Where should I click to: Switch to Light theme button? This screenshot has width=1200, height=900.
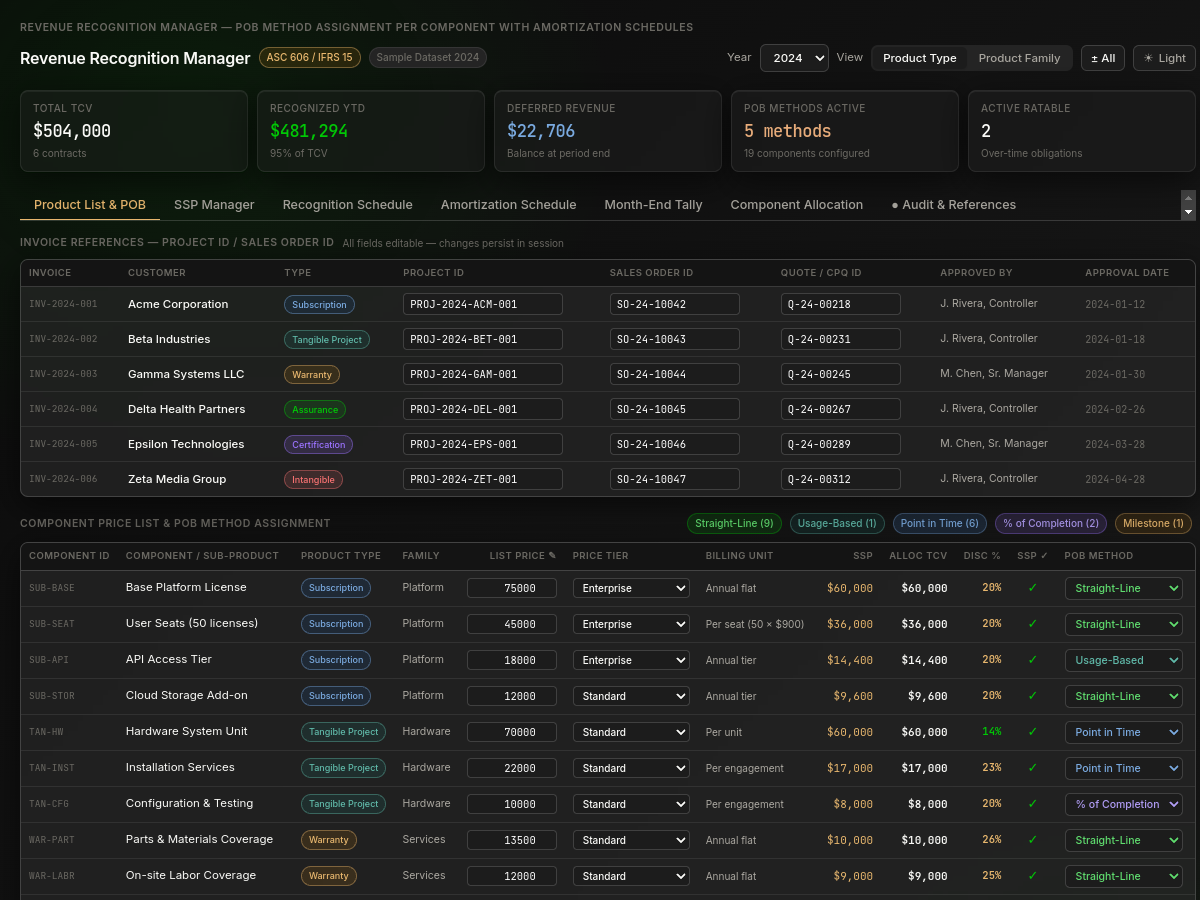[1164, 58]
